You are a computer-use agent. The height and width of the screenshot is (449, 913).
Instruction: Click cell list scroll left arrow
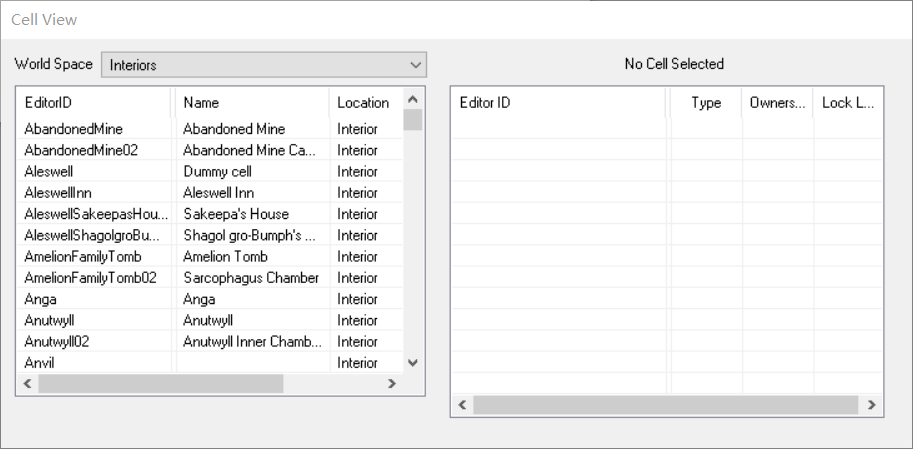point(27,383)
